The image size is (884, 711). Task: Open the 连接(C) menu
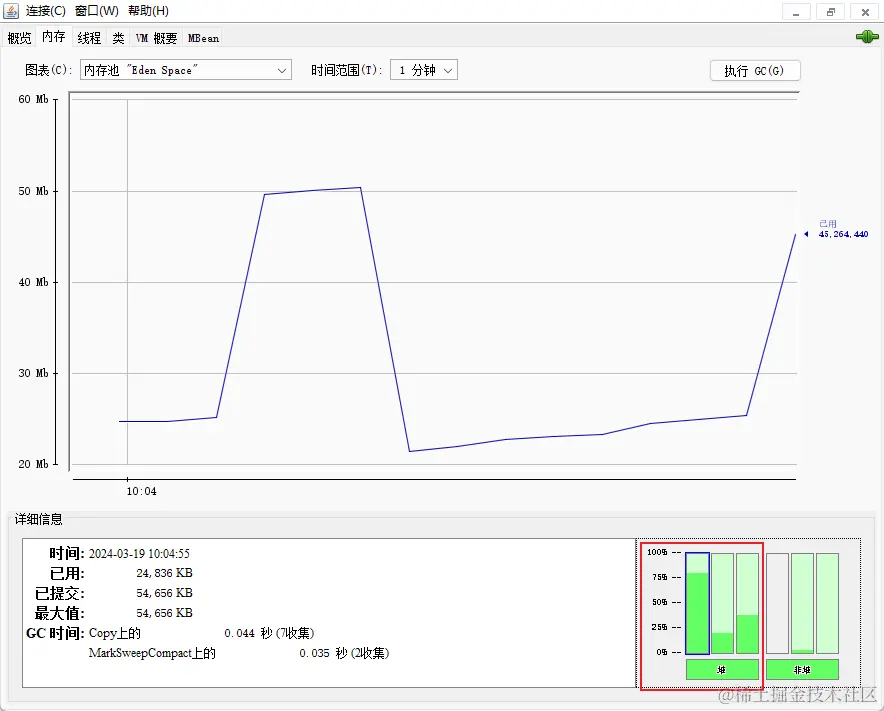point(45,11)
